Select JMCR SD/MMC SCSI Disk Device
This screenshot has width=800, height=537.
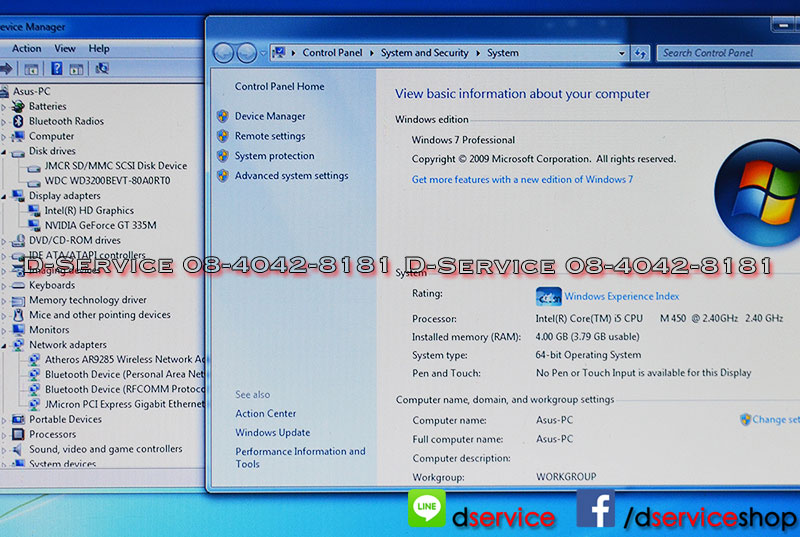[x=116, y=166]
